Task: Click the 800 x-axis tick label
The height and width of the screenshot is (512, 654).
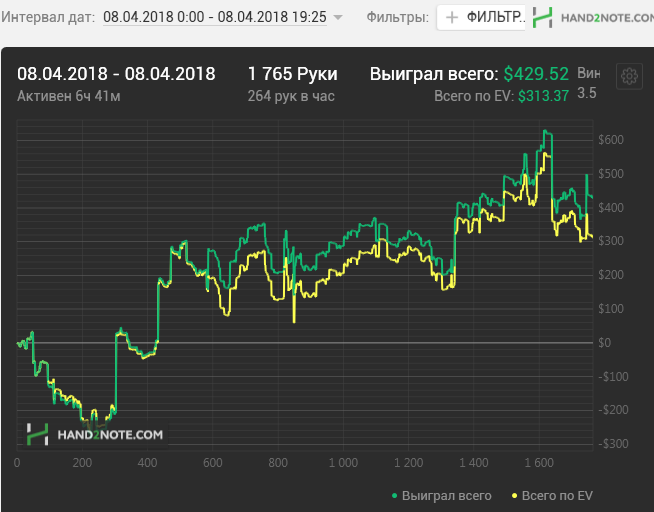Action: click(x=278, y=463)
